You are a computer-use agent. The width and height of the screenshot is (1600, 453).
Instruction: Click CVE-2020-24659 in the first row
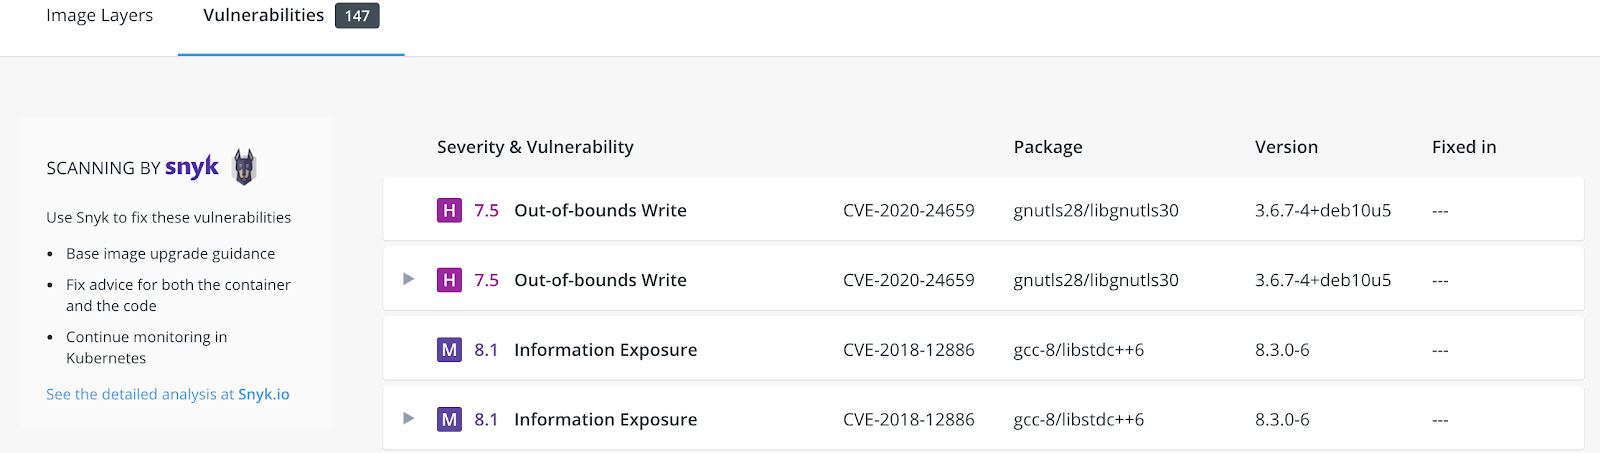(908, 210)
